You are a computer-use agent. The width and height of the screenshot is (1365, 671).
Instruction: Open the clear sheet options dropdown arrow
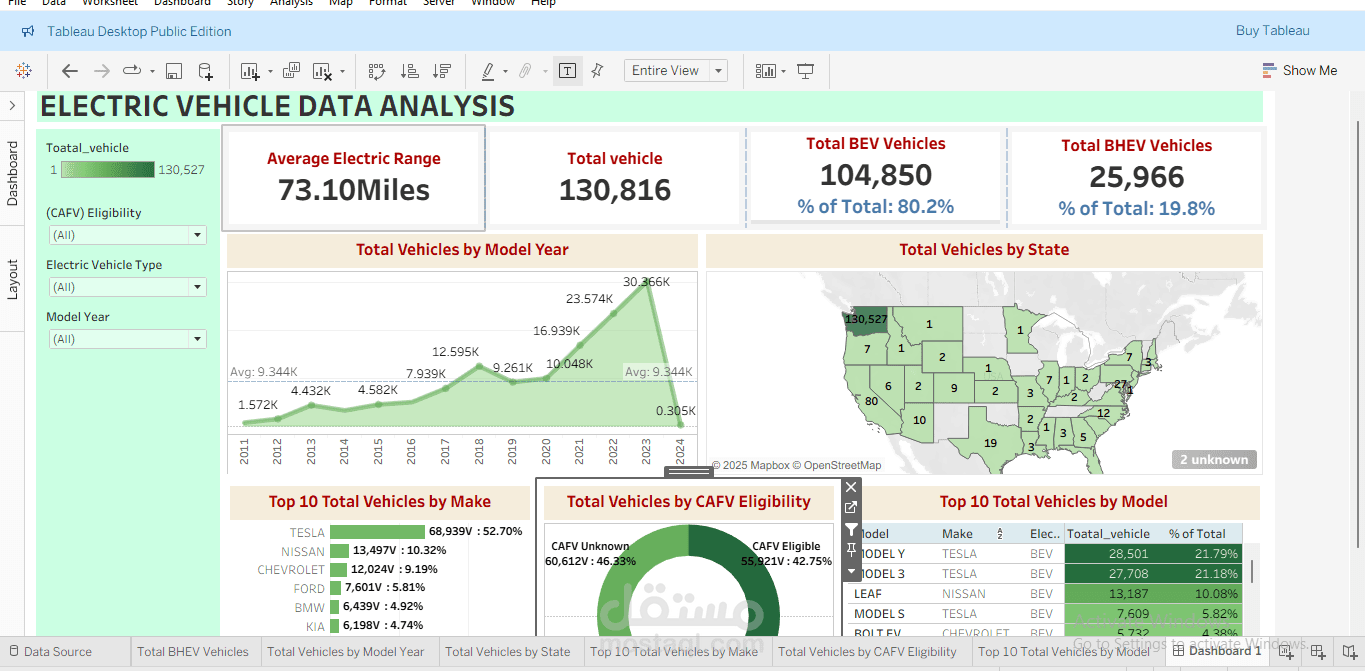click(342, 72)
